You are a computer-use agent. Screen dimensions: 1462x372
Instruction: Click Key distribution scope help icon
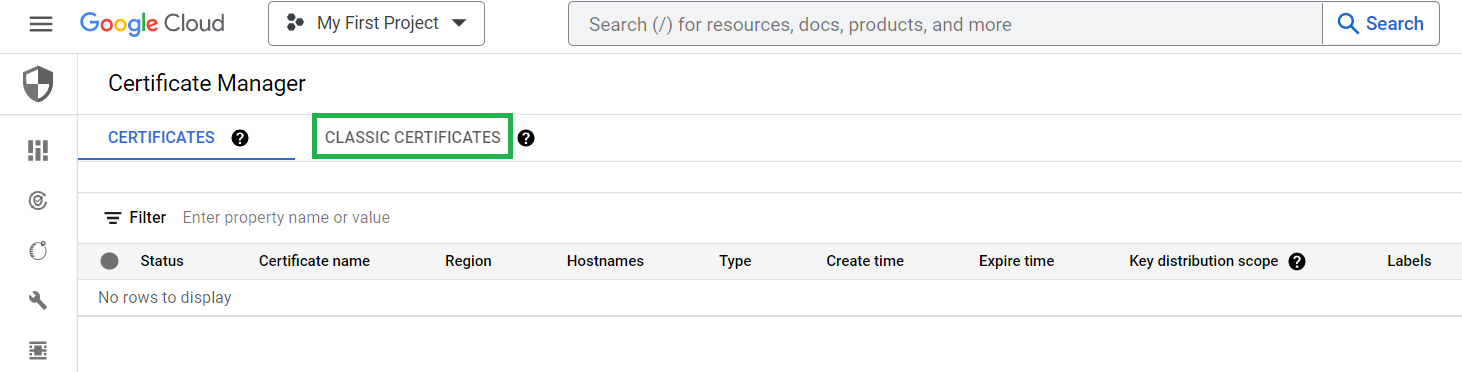(x=1297, y=262)
